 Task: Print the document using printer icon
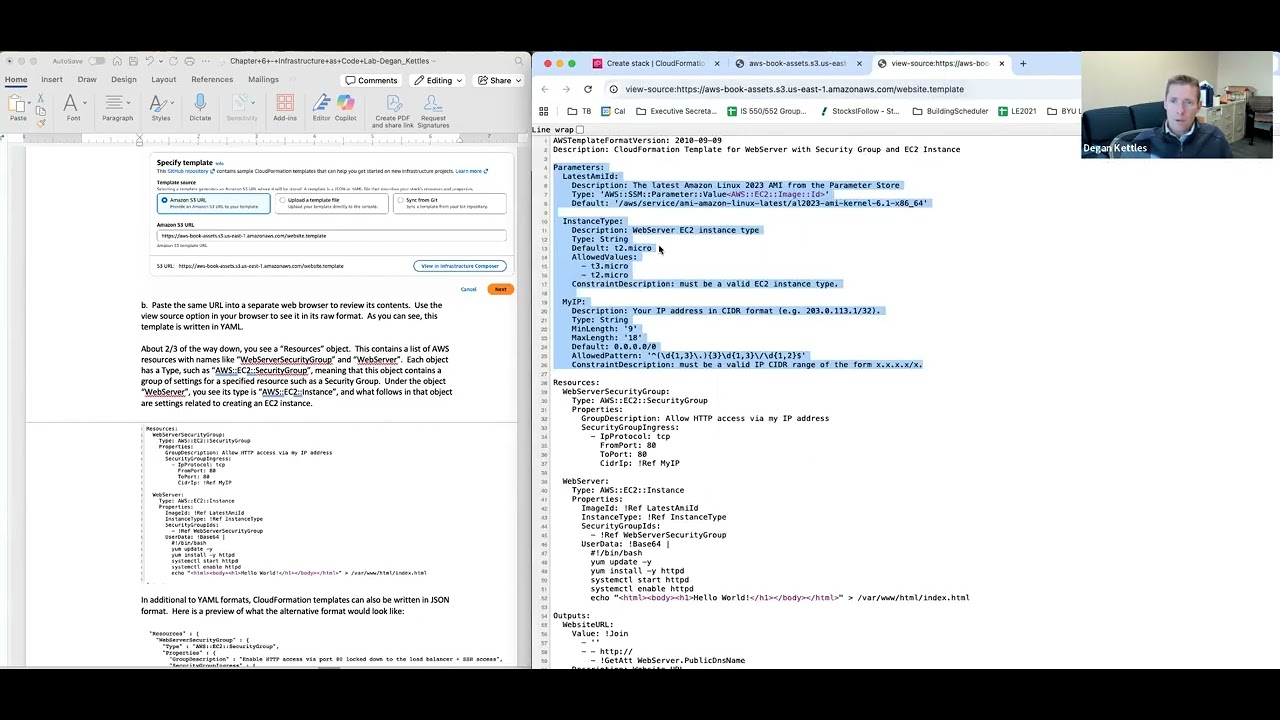tap(189, 61)
